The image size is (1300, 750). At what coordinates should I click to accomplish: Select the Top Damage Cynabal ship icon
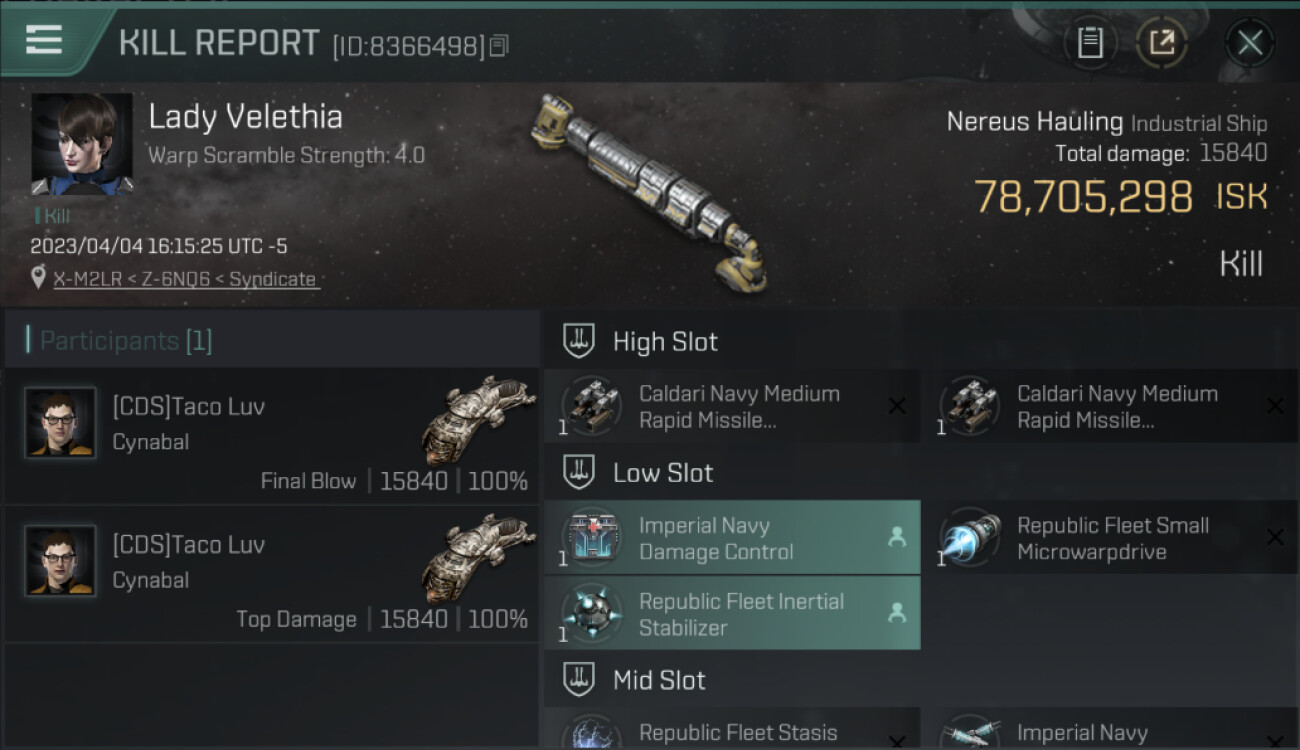click(479, 558)
